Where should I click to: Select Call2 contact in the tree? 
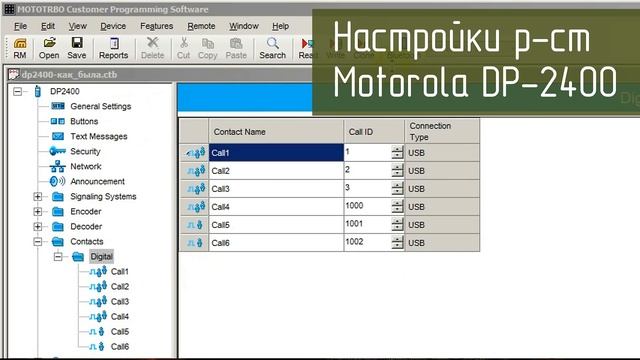click(120, 287)
